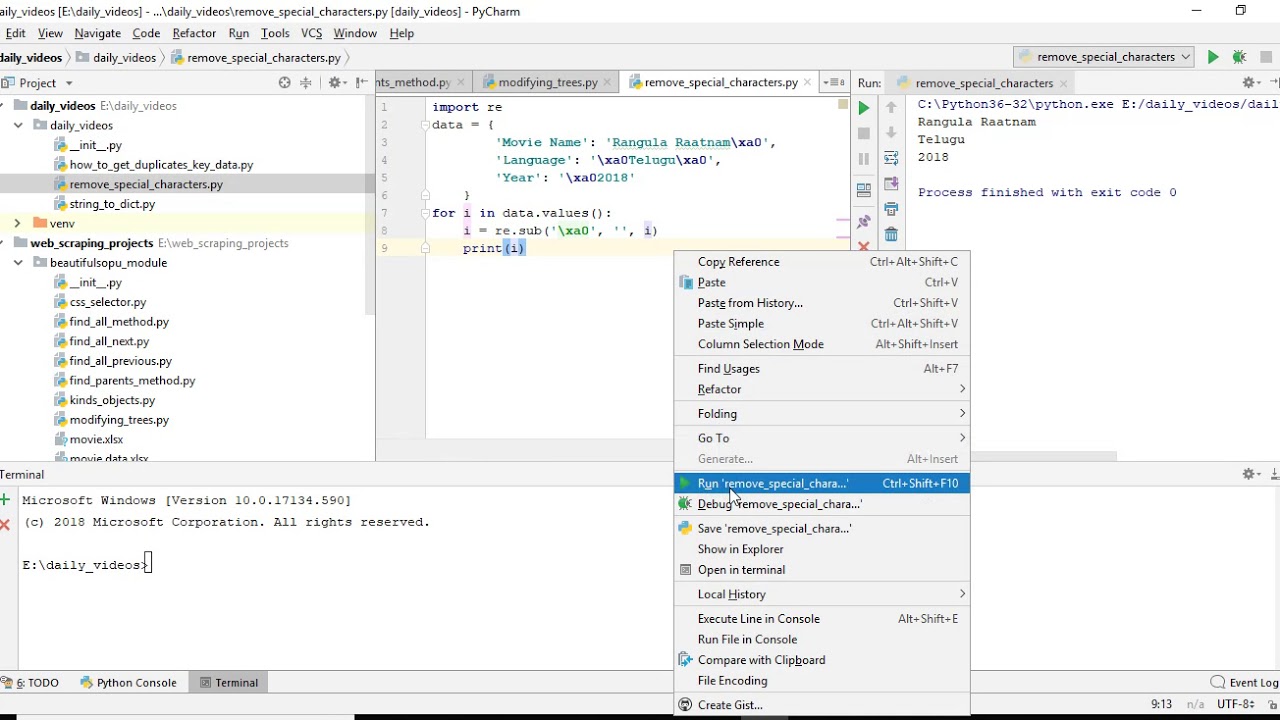The image size is (1280, 720).
Task: Select string_to_dict.py in the project tree
Action: [112, 204]
